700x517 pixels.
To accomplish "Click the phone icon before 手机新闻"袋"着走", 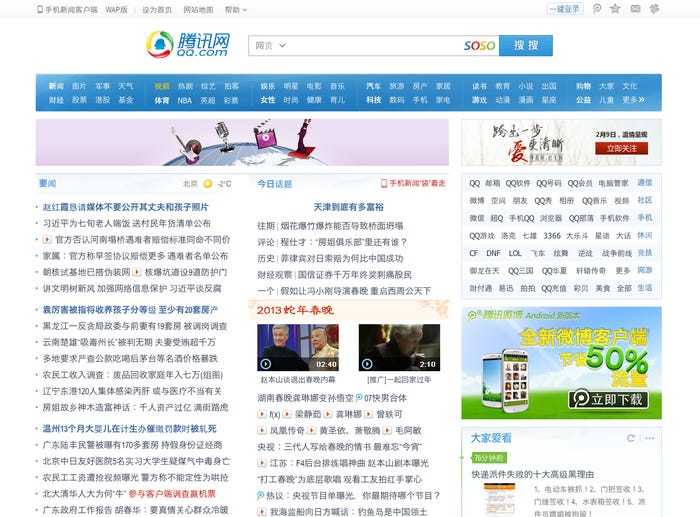I will pyautogui.click(x=383, y=183).
